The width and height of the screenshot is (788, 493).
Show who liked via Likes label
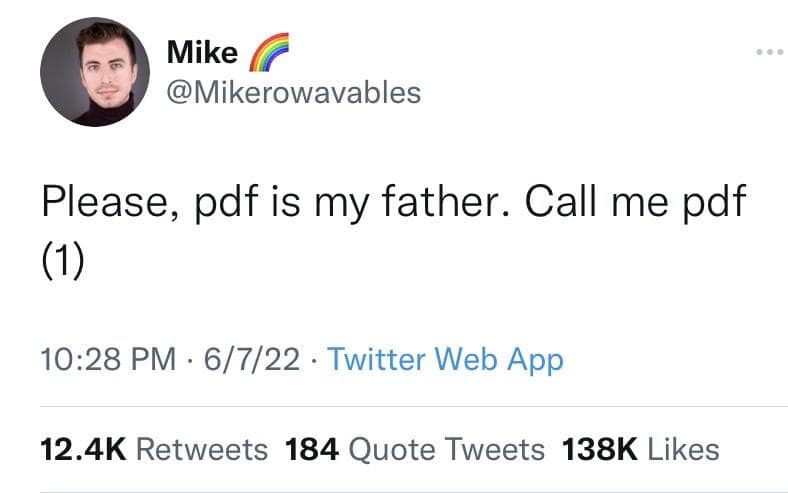[x=683, y=450]
